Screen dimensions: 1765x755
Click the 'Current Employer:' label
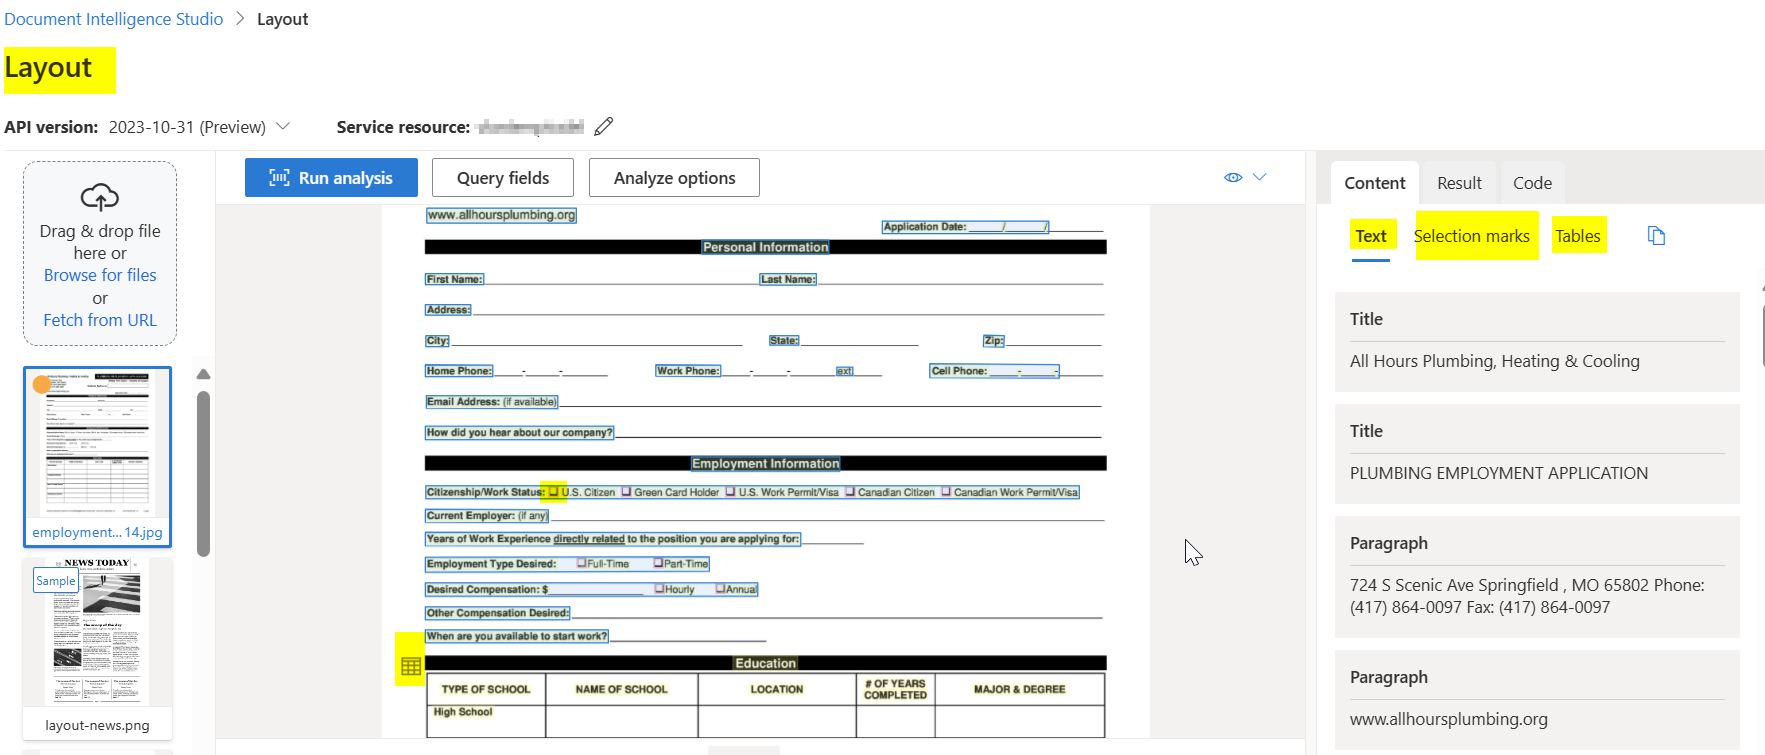(x=487, y=516)
